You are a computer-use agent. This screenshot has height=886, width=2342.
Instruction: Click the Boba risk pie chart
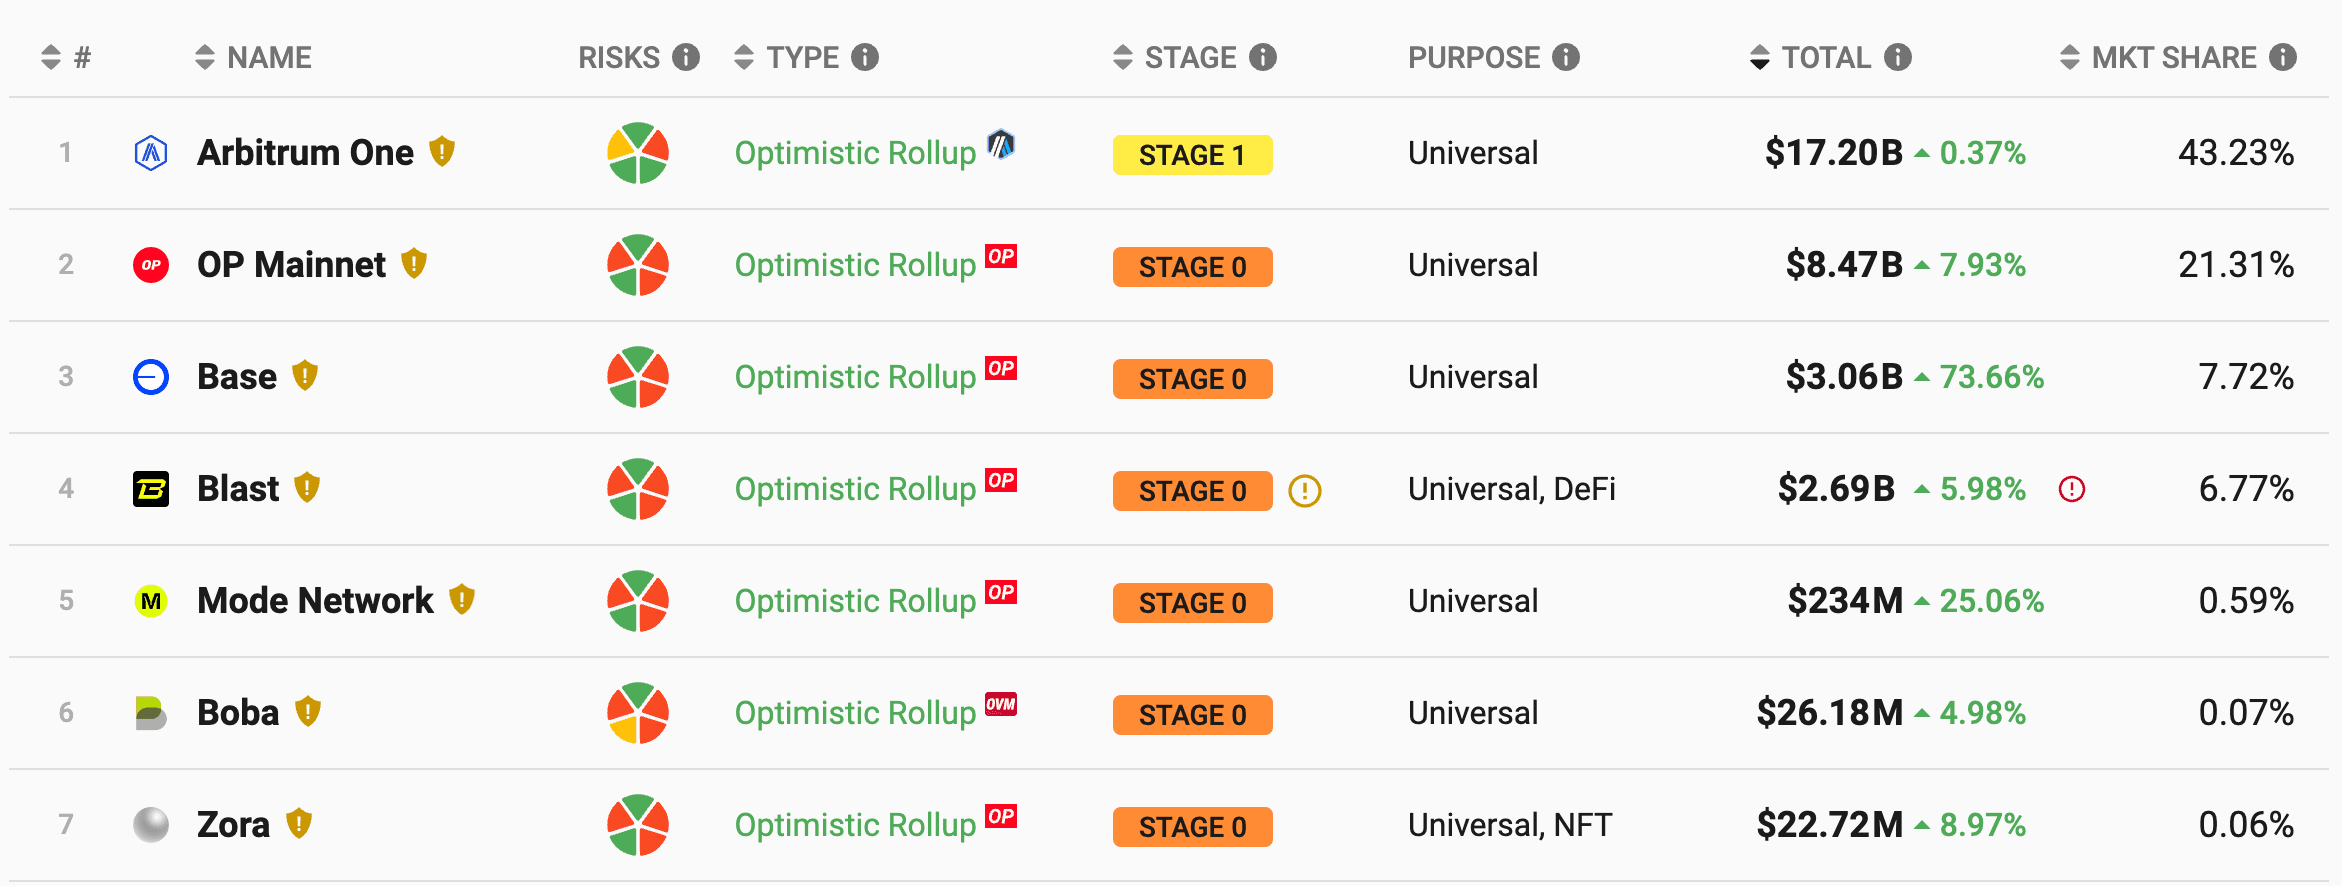point(638,713)
